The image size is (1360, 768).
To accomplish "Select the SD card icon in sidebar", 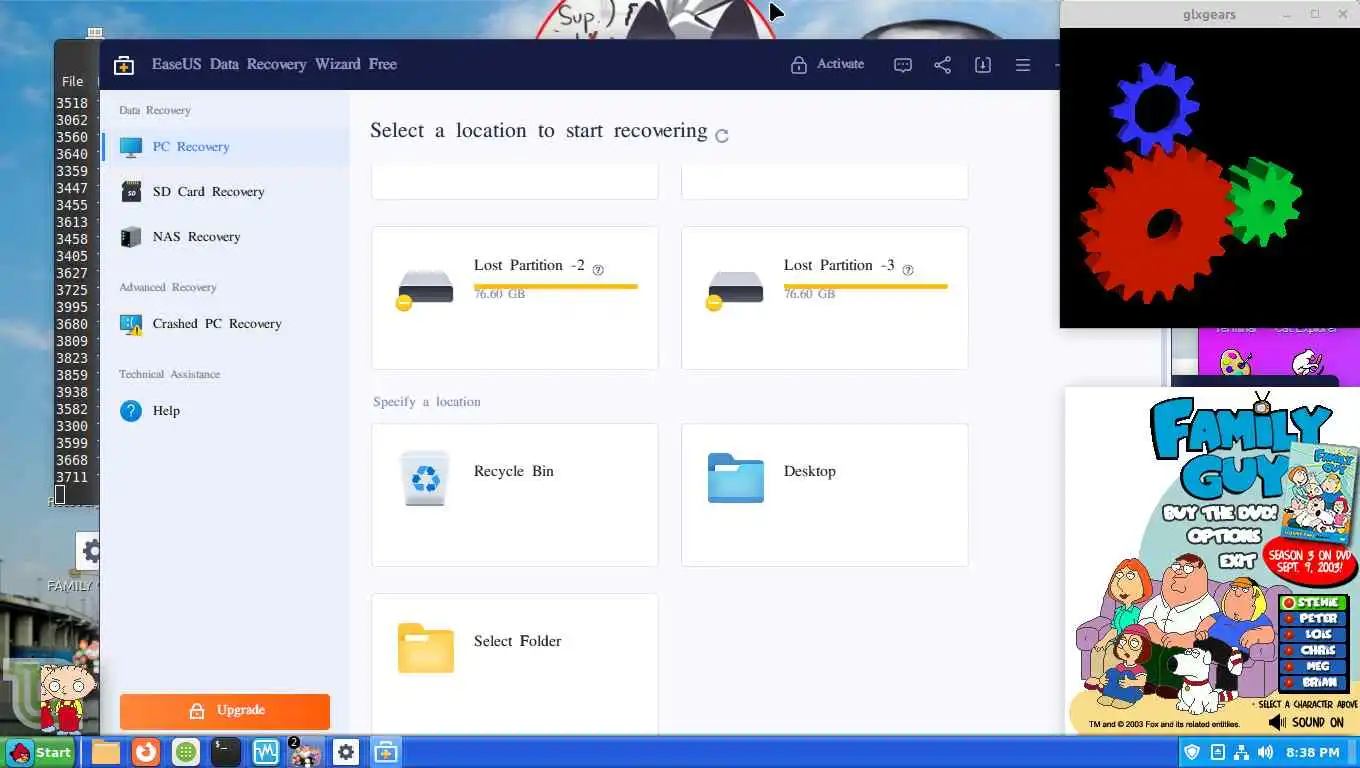I will coord(131,192).
